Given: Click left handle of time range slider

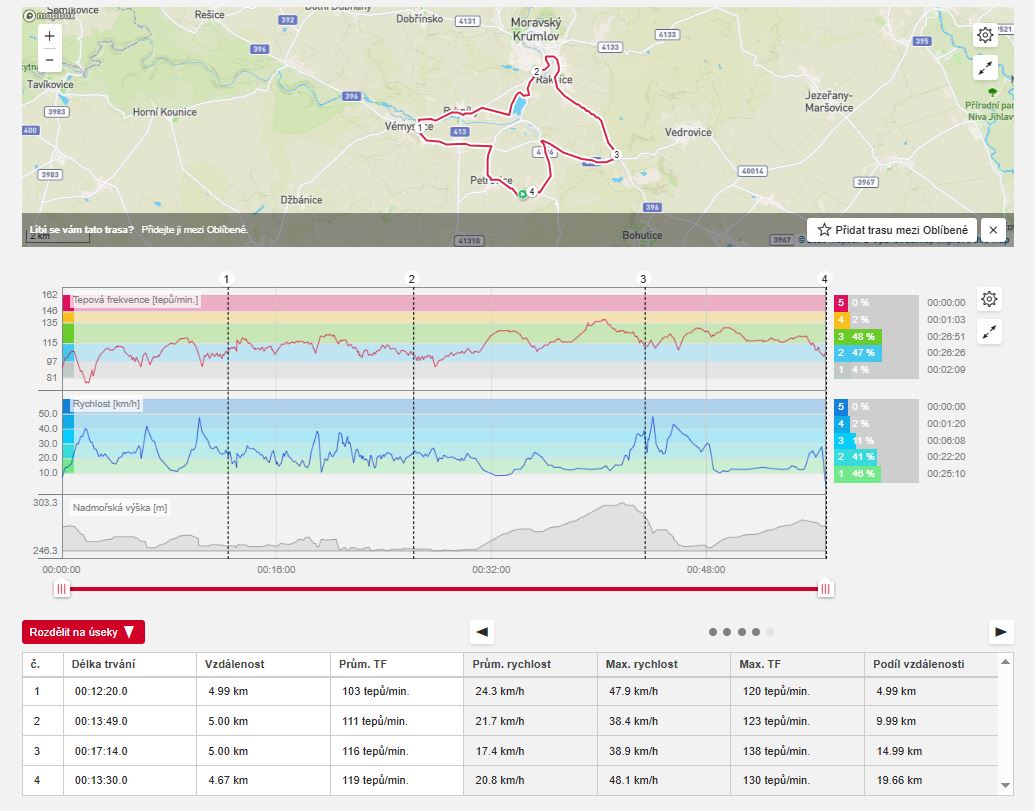Looking at the screenshot, I should [61, 589].
